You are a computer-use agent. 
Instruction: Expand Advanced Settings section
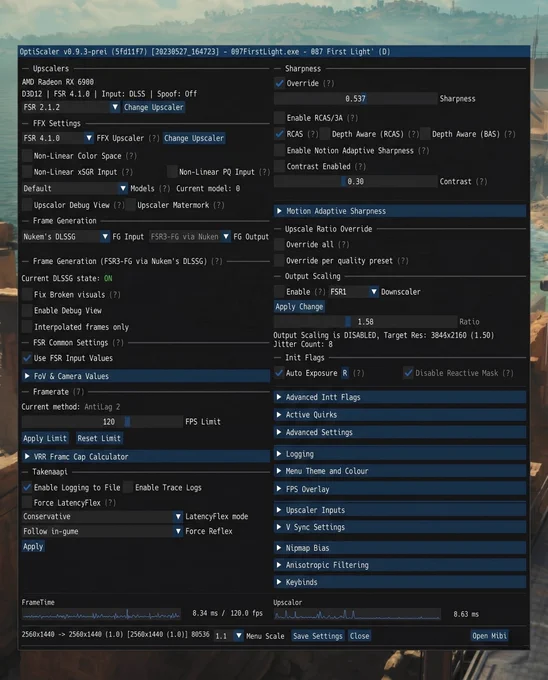click(x=400, y=432)
